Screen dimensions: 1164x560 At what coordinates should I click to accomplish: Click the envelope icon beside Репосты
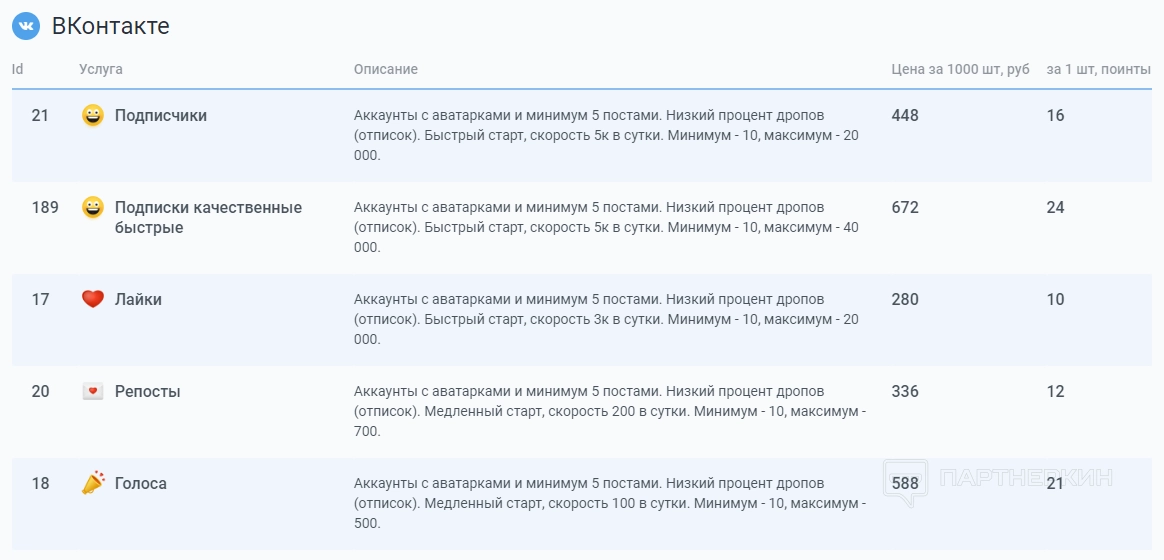pyautogui.click(x=93, y=392)
